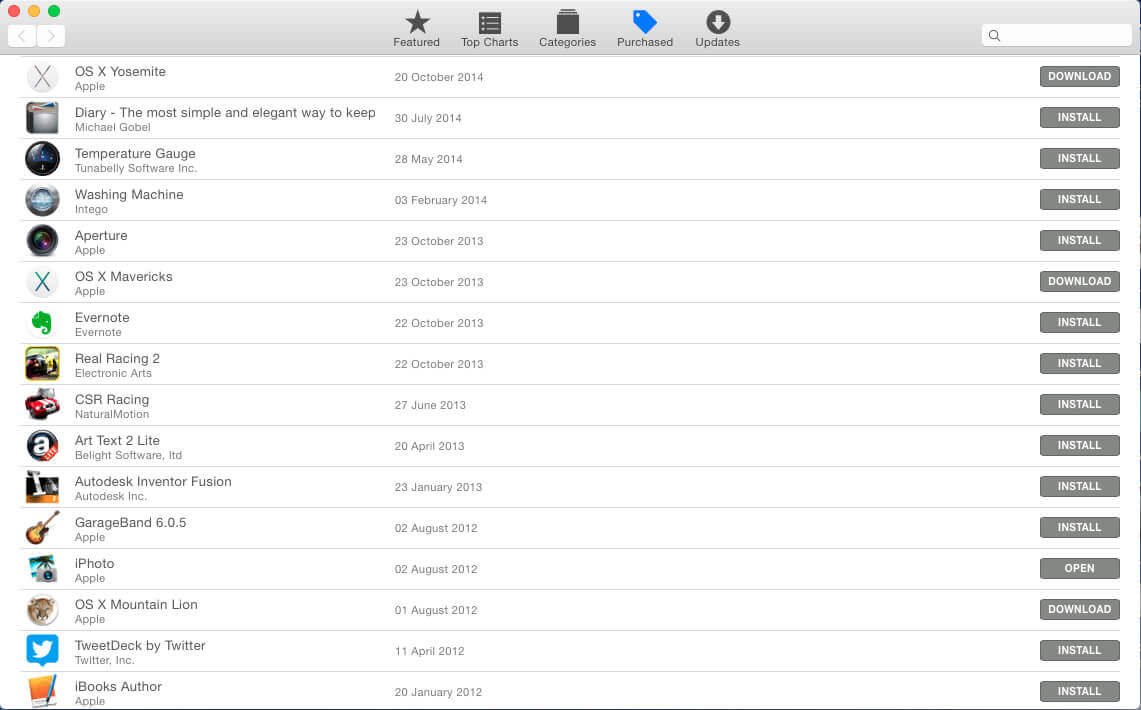Viewport: 1141px width, 710px height.
Task: Go forward with the right arrow button
Action: coord(51,36)
